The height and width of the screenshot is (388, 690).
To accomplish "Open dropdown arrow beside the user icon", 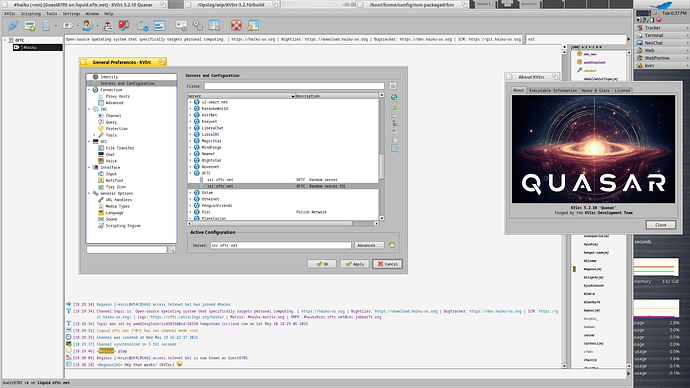I will tap(97, 26).
